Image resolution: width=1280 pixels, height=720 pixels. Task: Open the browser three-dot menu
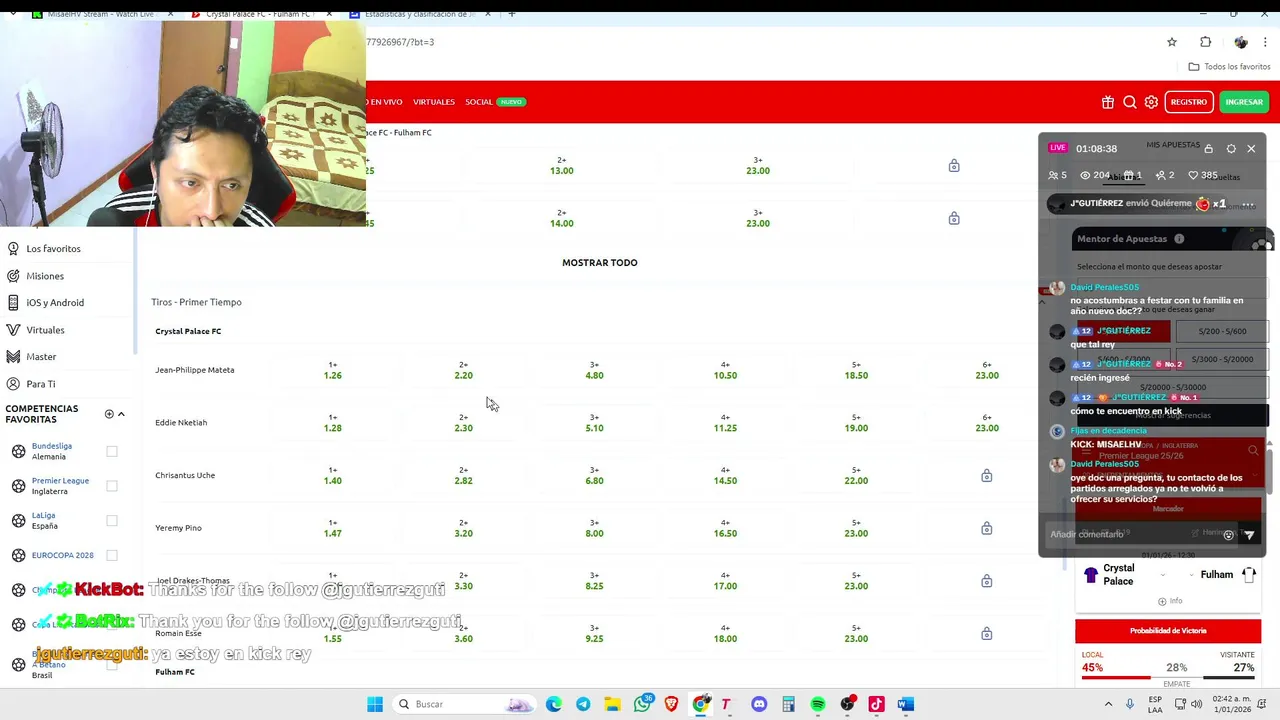click(1265, 42)
